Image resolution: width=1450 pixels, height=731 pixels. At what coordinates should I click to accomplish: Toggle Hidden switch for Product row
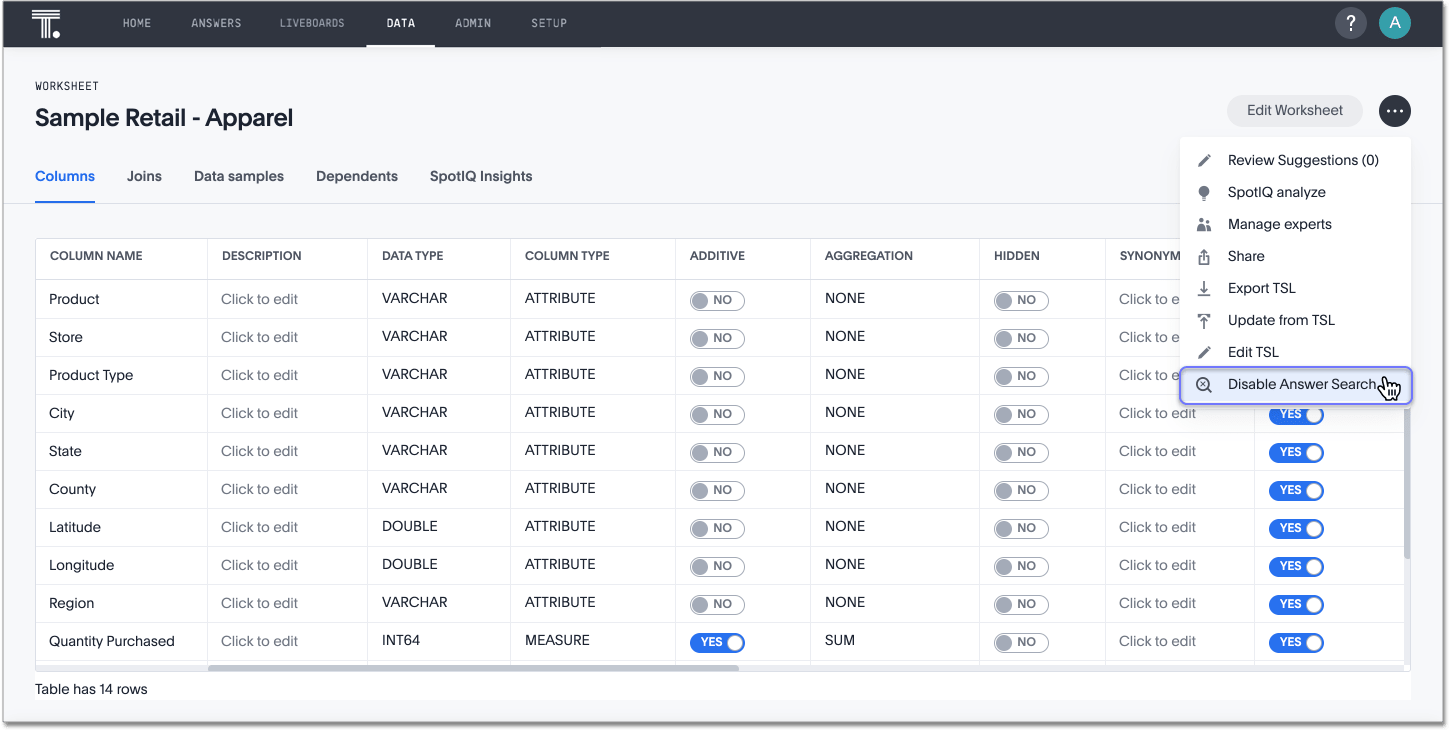click(x=1020, y=300)
